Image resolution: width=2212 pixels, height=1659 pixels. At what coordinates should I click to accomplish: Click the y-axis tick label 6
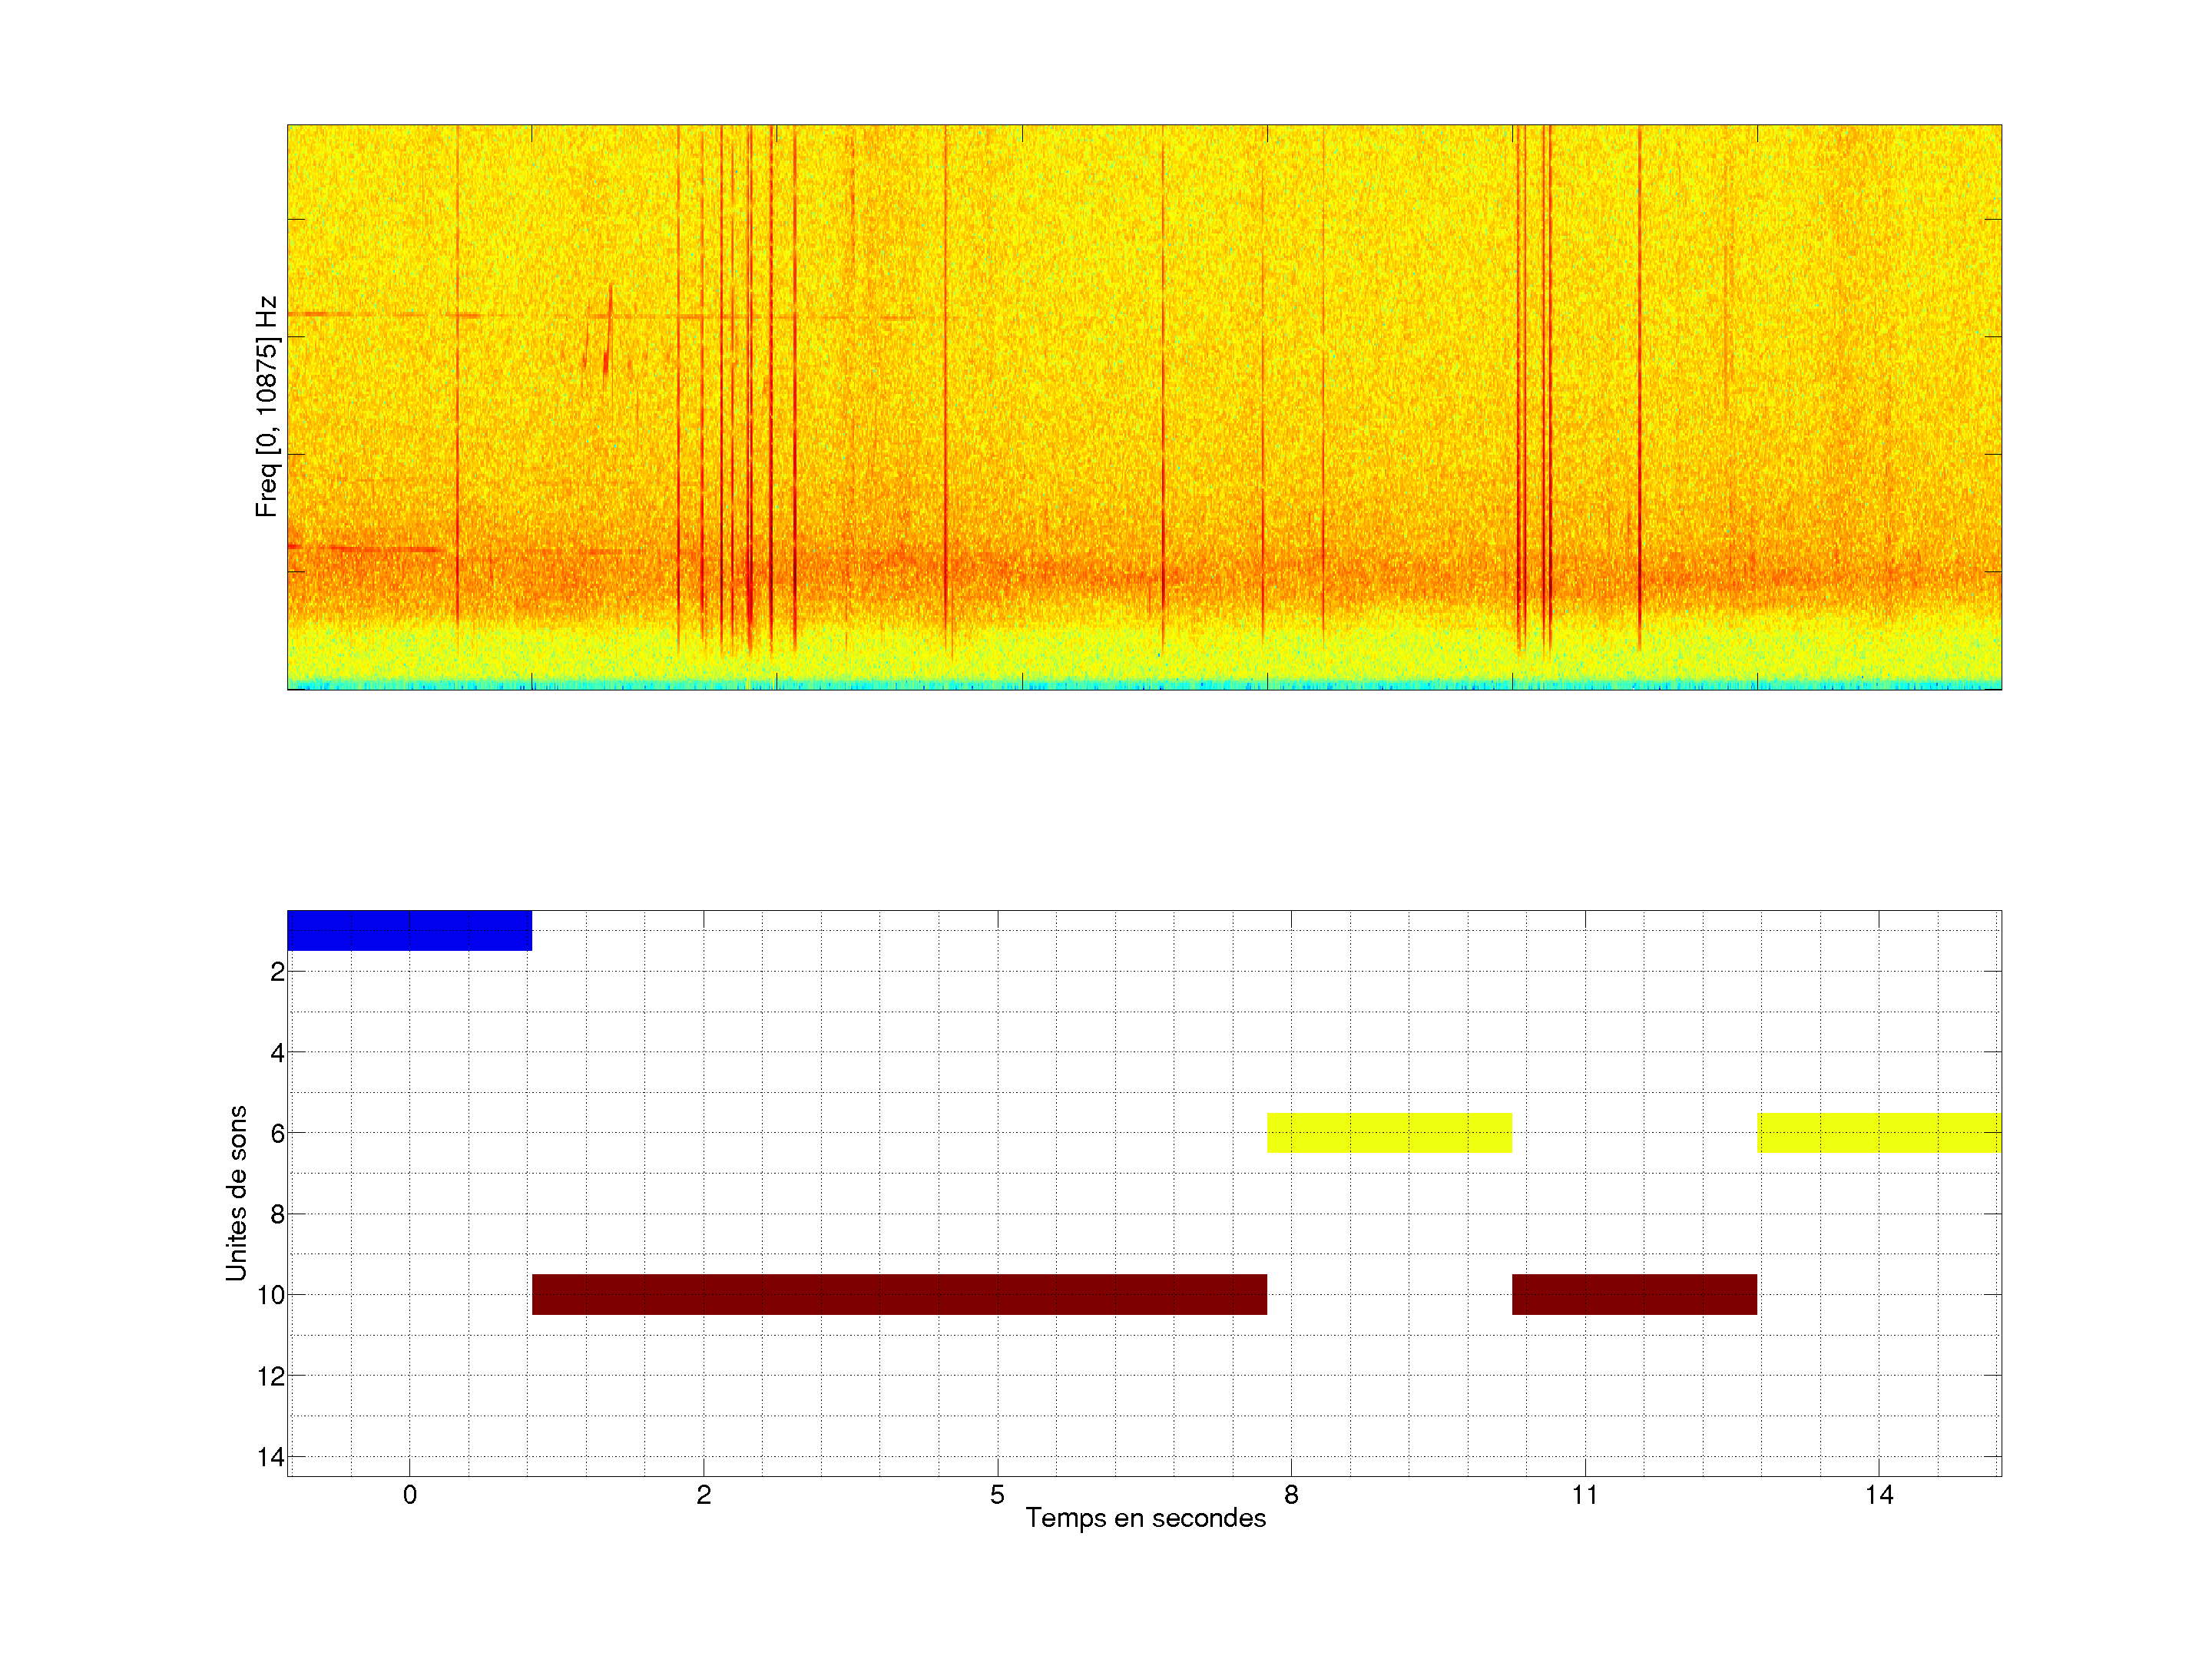(x=277, y=1134)
